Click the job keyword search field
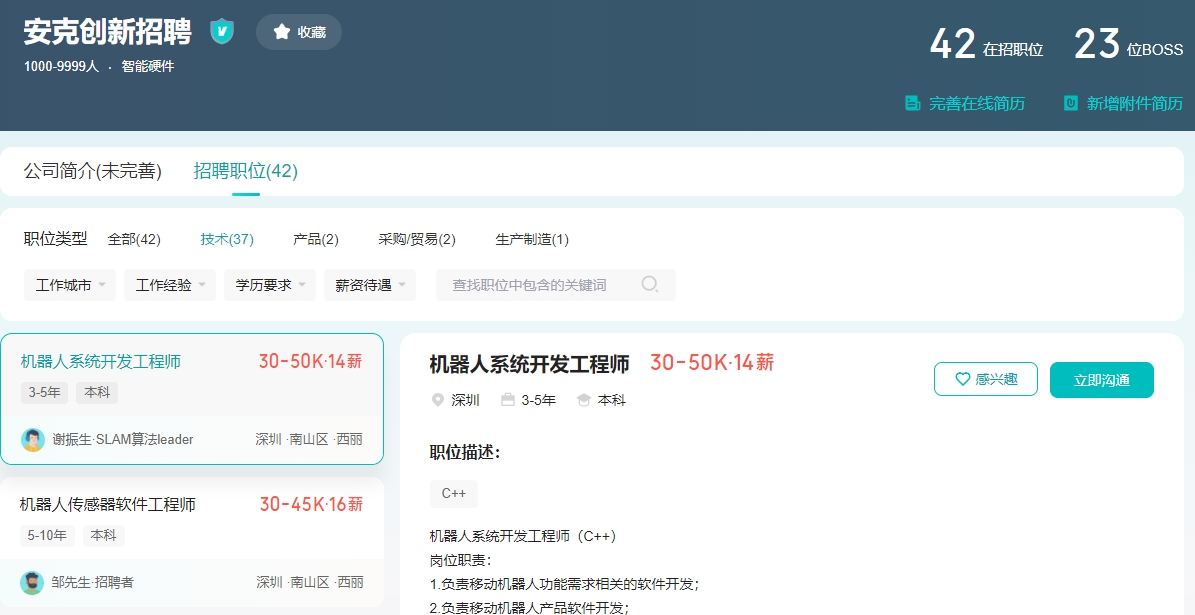Image resolution: width=1195 pixels, height=615 pixels. [556, 285]
